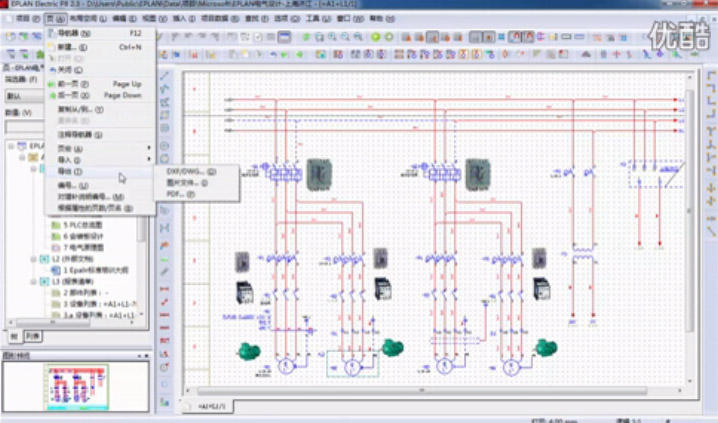The width and height of the screenshot is (718, 423).
Task: Open the 项目数据 (Project Data) menu
Action: pos(220,19)
